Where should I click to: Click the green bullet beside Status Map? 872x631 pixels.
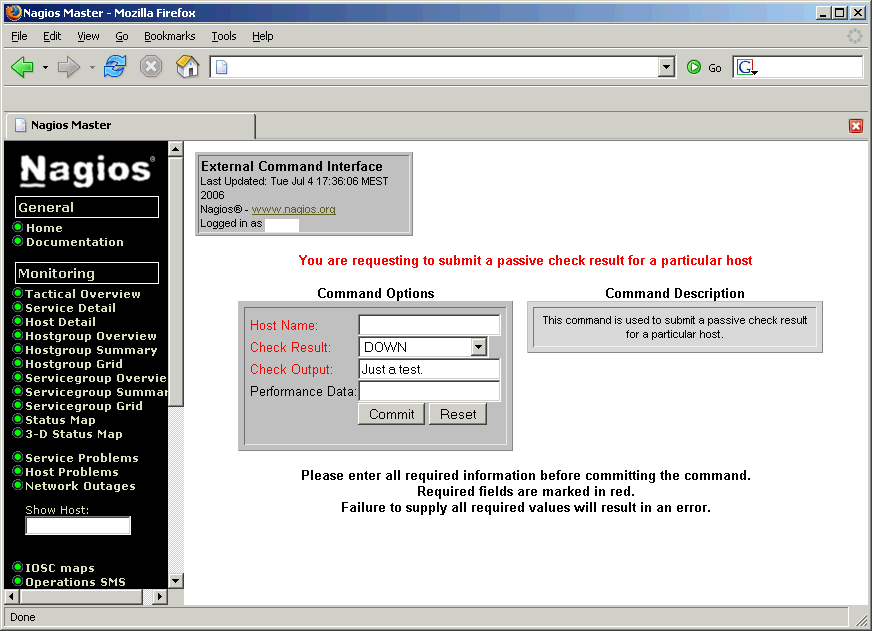pyautogui.click(x=18, y=419)
